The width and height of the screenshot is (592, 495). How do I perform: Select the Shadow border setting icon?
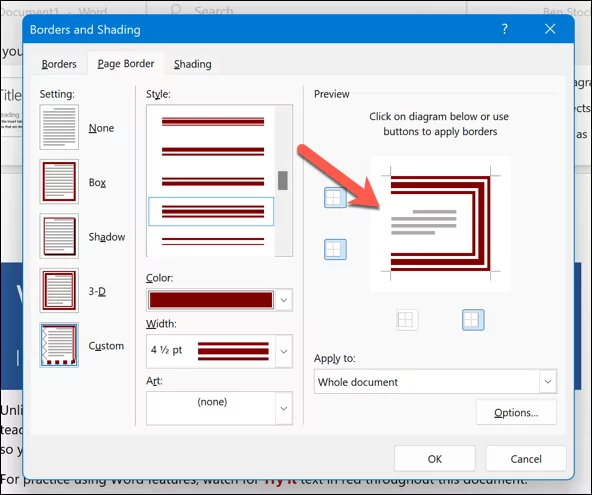click(x=59, y=236)
